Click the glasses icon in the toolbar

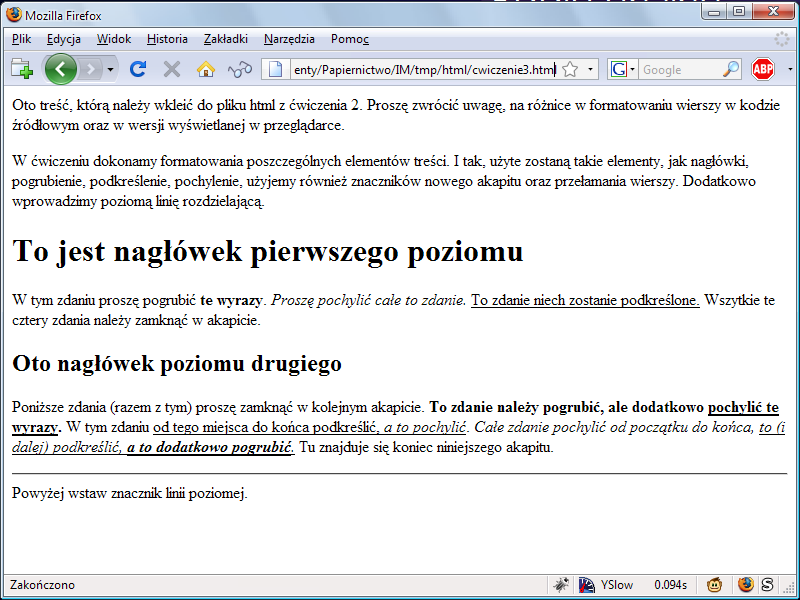pyautogui.click(x=240, y=69)
